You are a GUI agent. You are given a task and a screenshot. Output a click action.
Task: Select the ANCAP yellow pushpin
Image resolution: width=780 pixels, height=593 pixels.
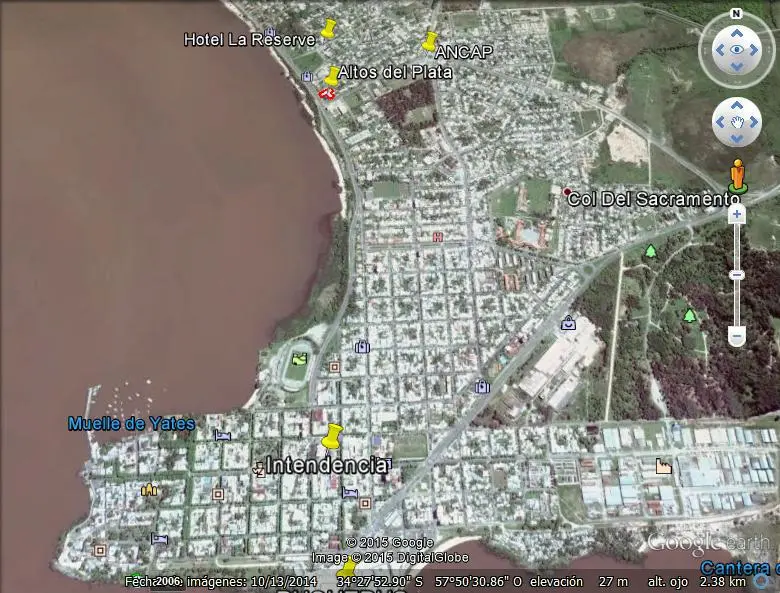[x=430, y=42]
